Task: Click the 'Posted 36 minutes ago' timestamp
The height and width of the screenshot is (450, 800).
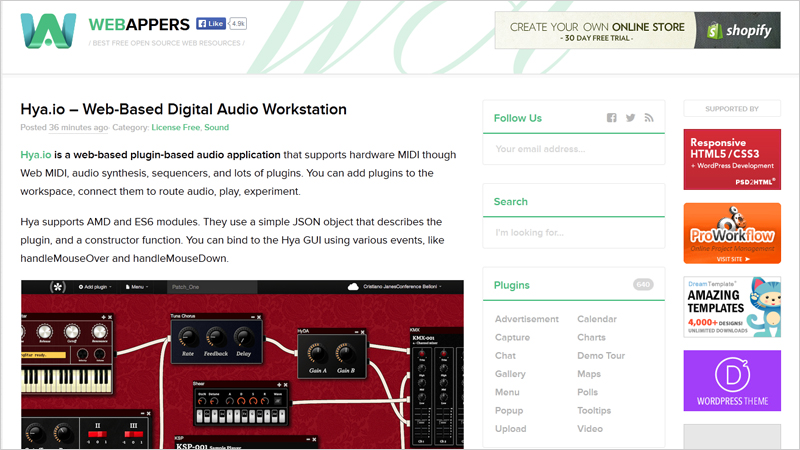Action: (64, 128)
